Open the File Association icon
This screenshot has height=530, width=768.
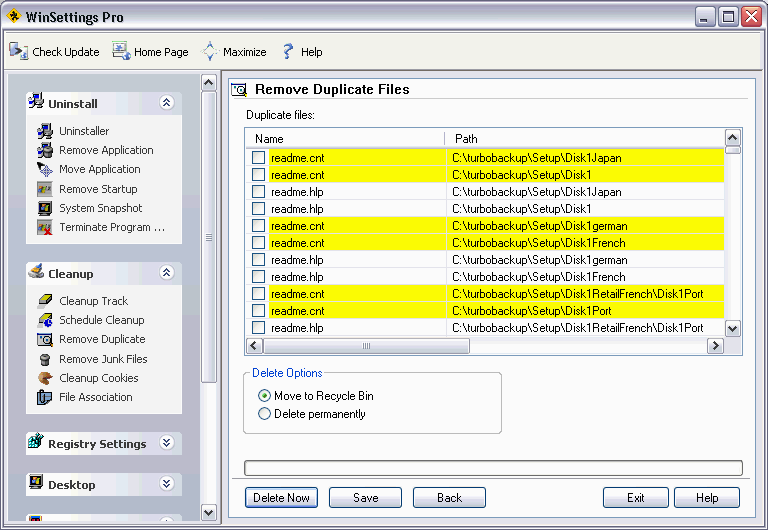coord(44,397)
